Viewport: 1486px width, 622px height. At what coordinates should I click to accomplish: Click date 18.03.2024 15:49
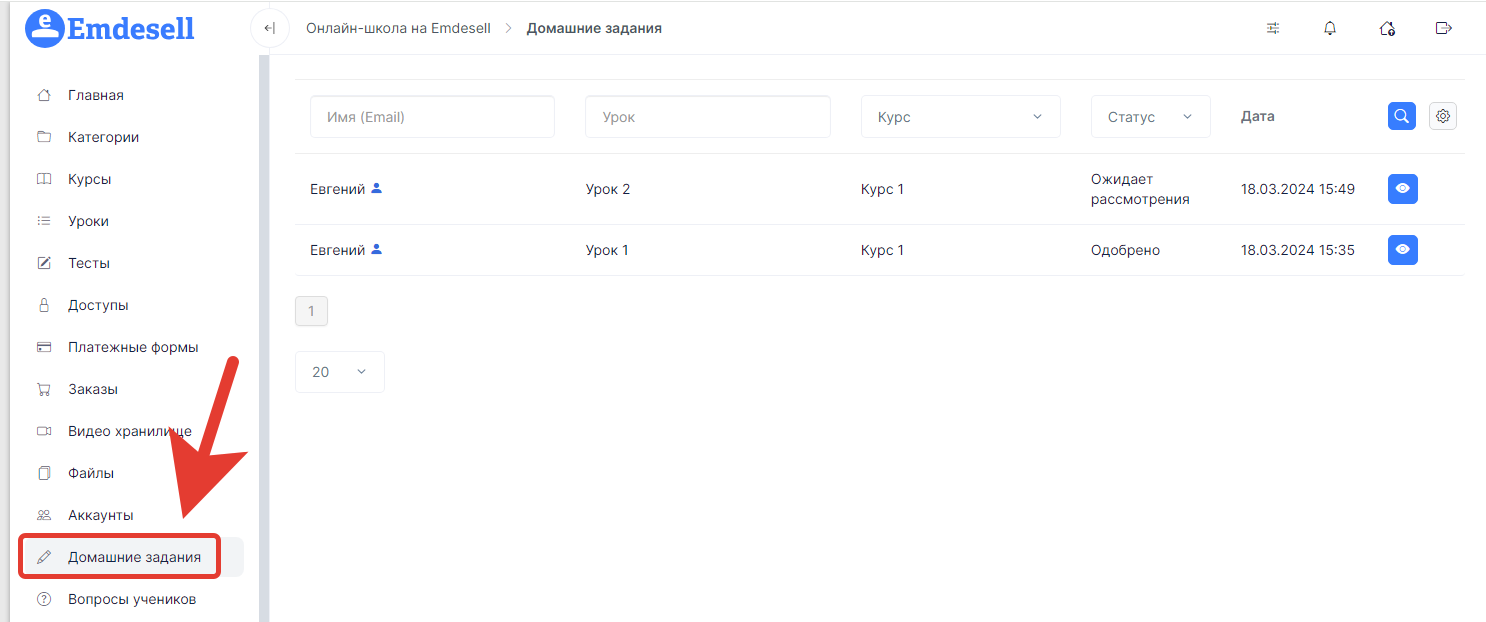click(1298, 189)
